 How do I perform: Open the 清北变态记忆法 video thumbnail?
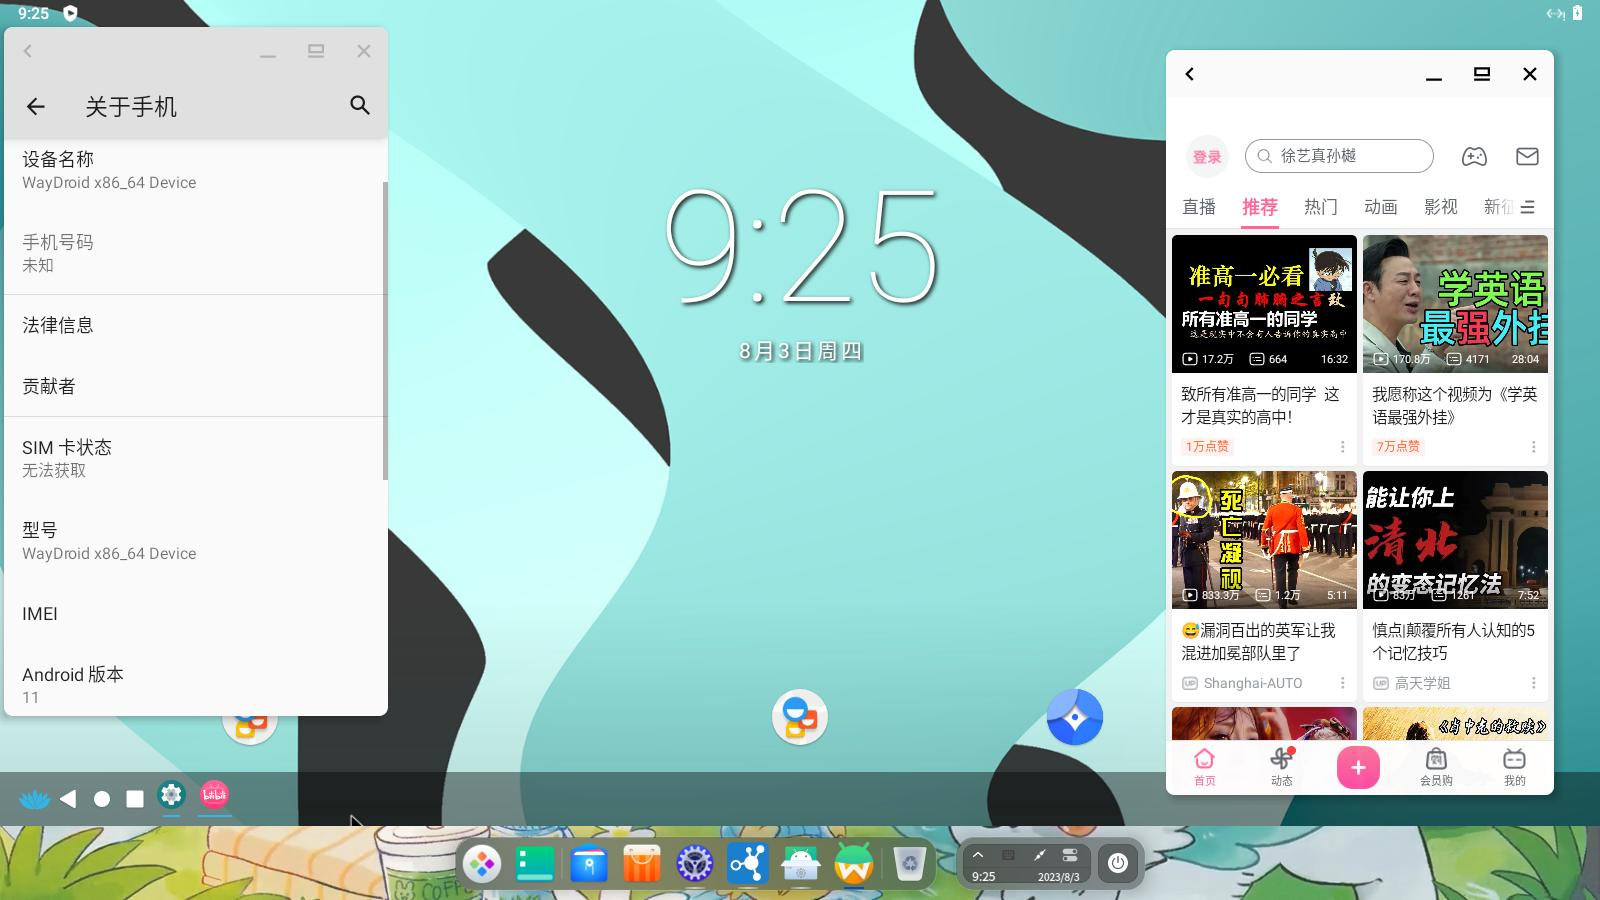pos(1455,540)
